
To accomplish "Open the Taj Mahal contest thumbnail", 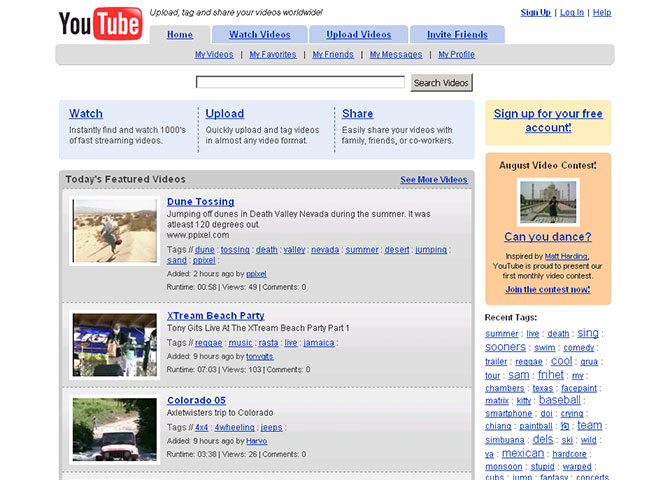I will click(x=548, y=202).
